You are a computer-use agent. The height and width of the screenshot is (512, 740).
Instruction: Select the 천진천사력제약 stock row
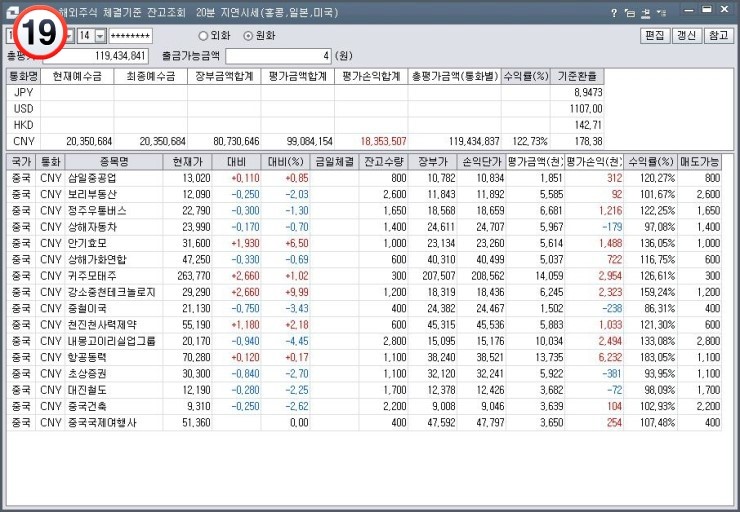[x=364, y=325]
